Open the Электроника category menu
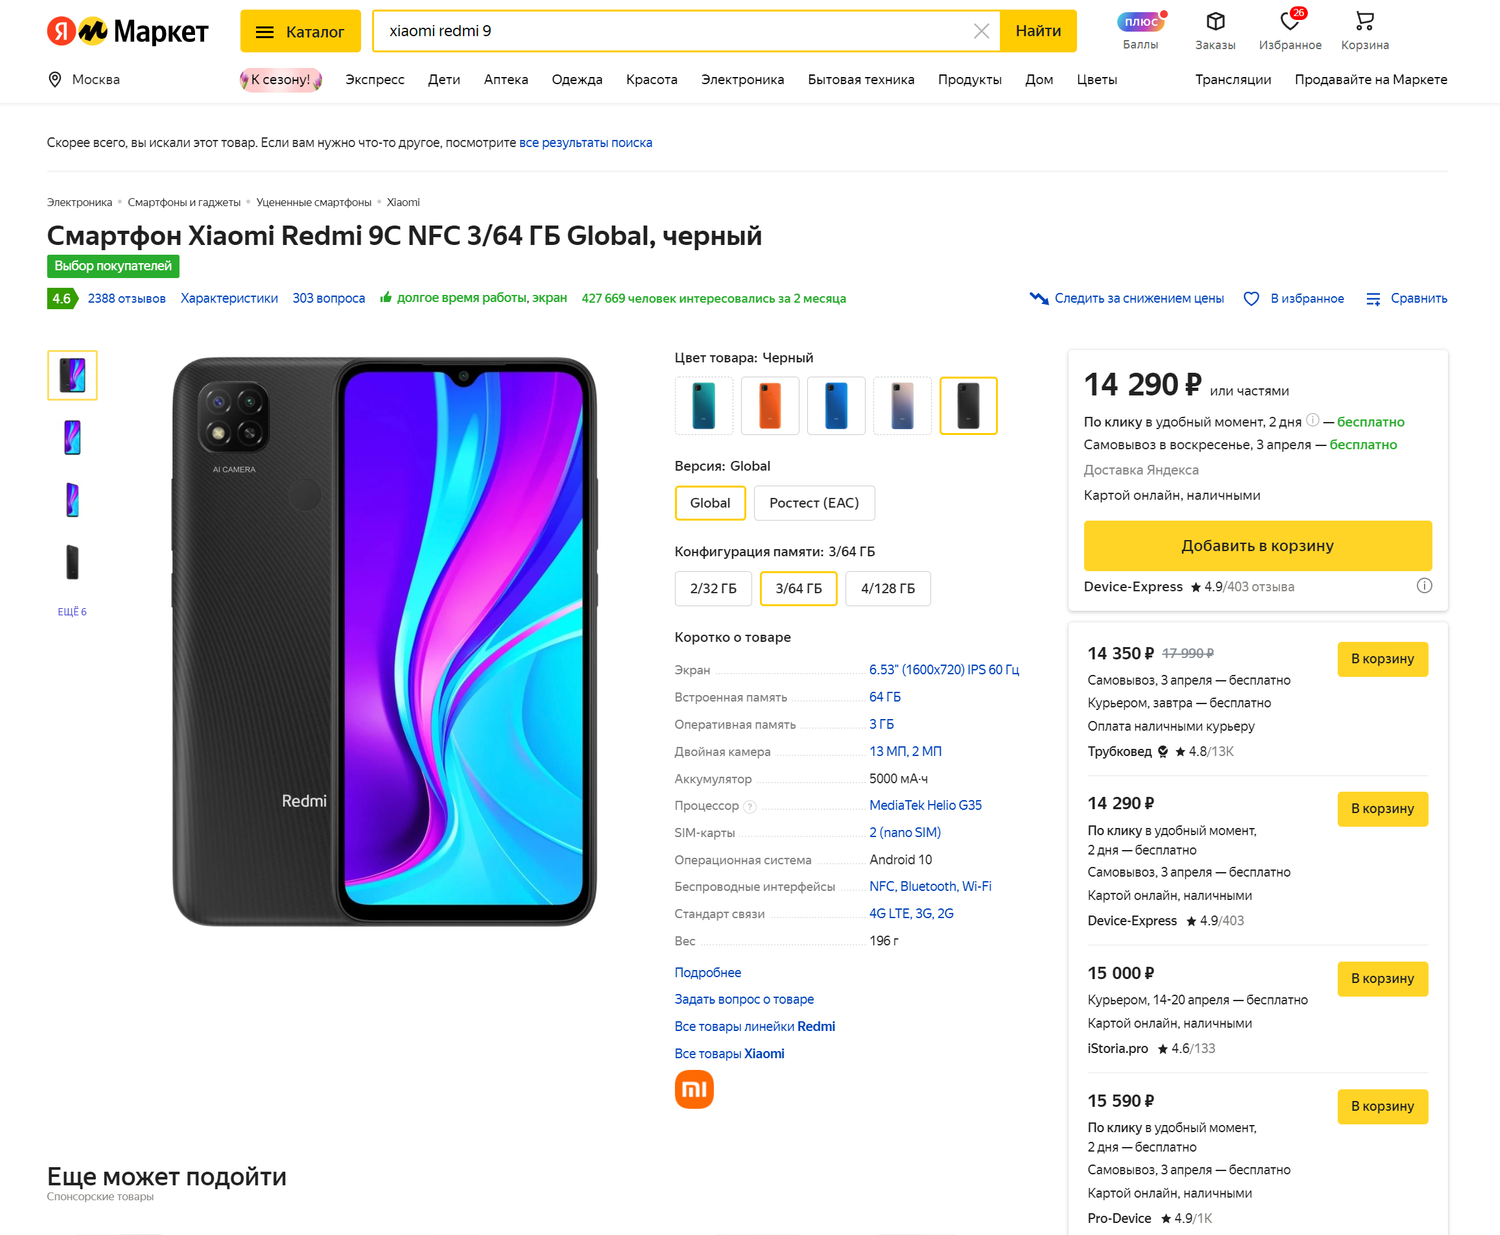The image size is (1500, 1235). pos(742,80)
